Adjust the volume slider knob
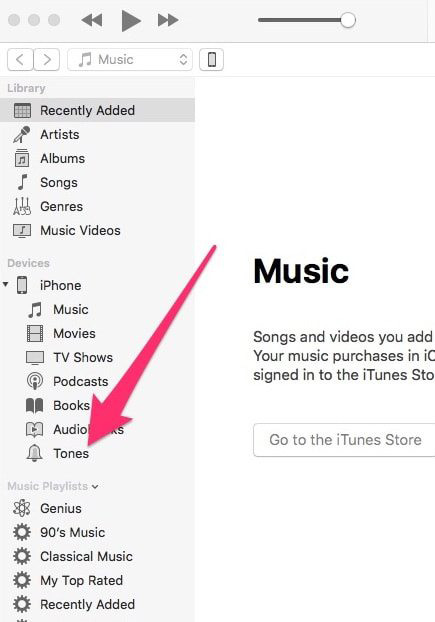The width and height of the screenshot is (435, 622). coord(348,20)
